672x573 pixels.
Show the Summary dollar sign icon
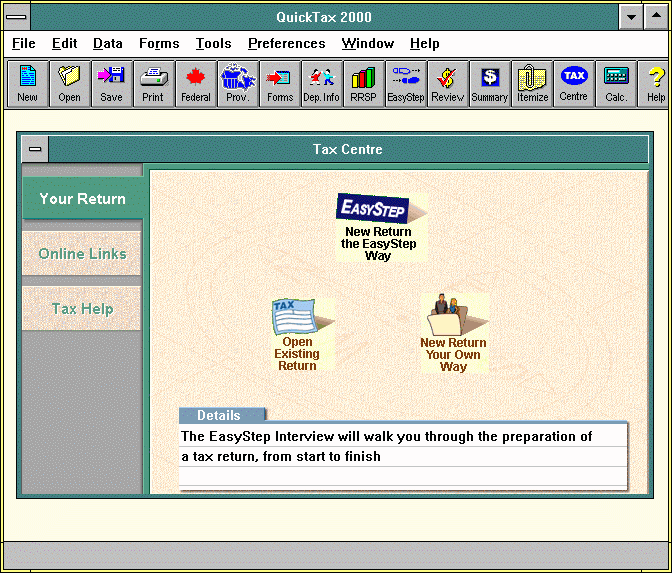[489, 84]
